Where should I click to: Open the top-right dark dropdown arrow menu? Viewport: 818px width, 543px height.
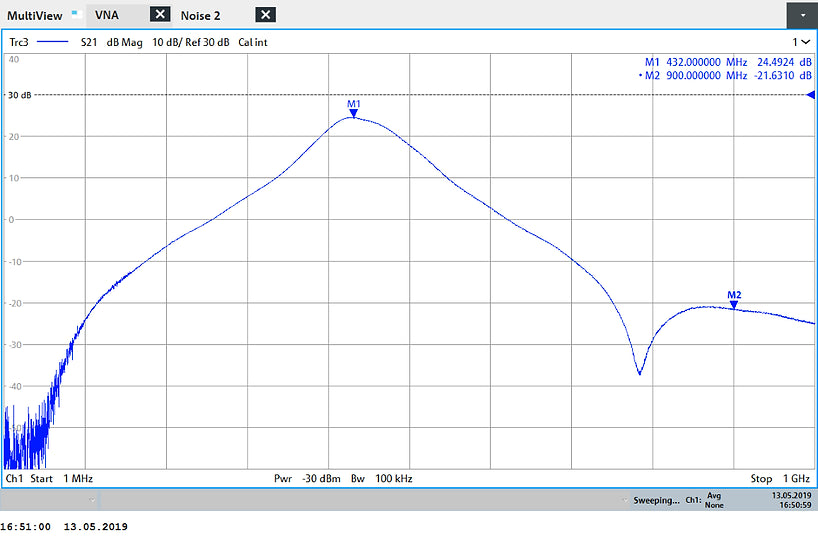[802, 14]
